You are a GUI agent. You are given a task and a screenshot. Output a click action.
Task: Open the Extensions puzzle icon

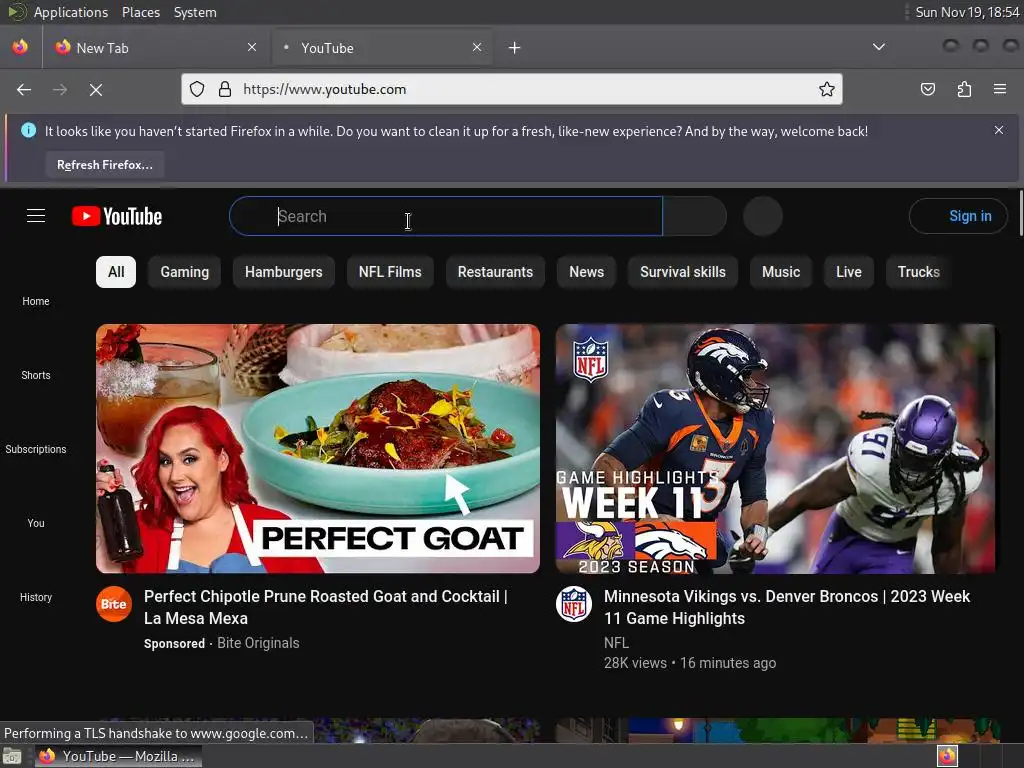pos(964,89)
